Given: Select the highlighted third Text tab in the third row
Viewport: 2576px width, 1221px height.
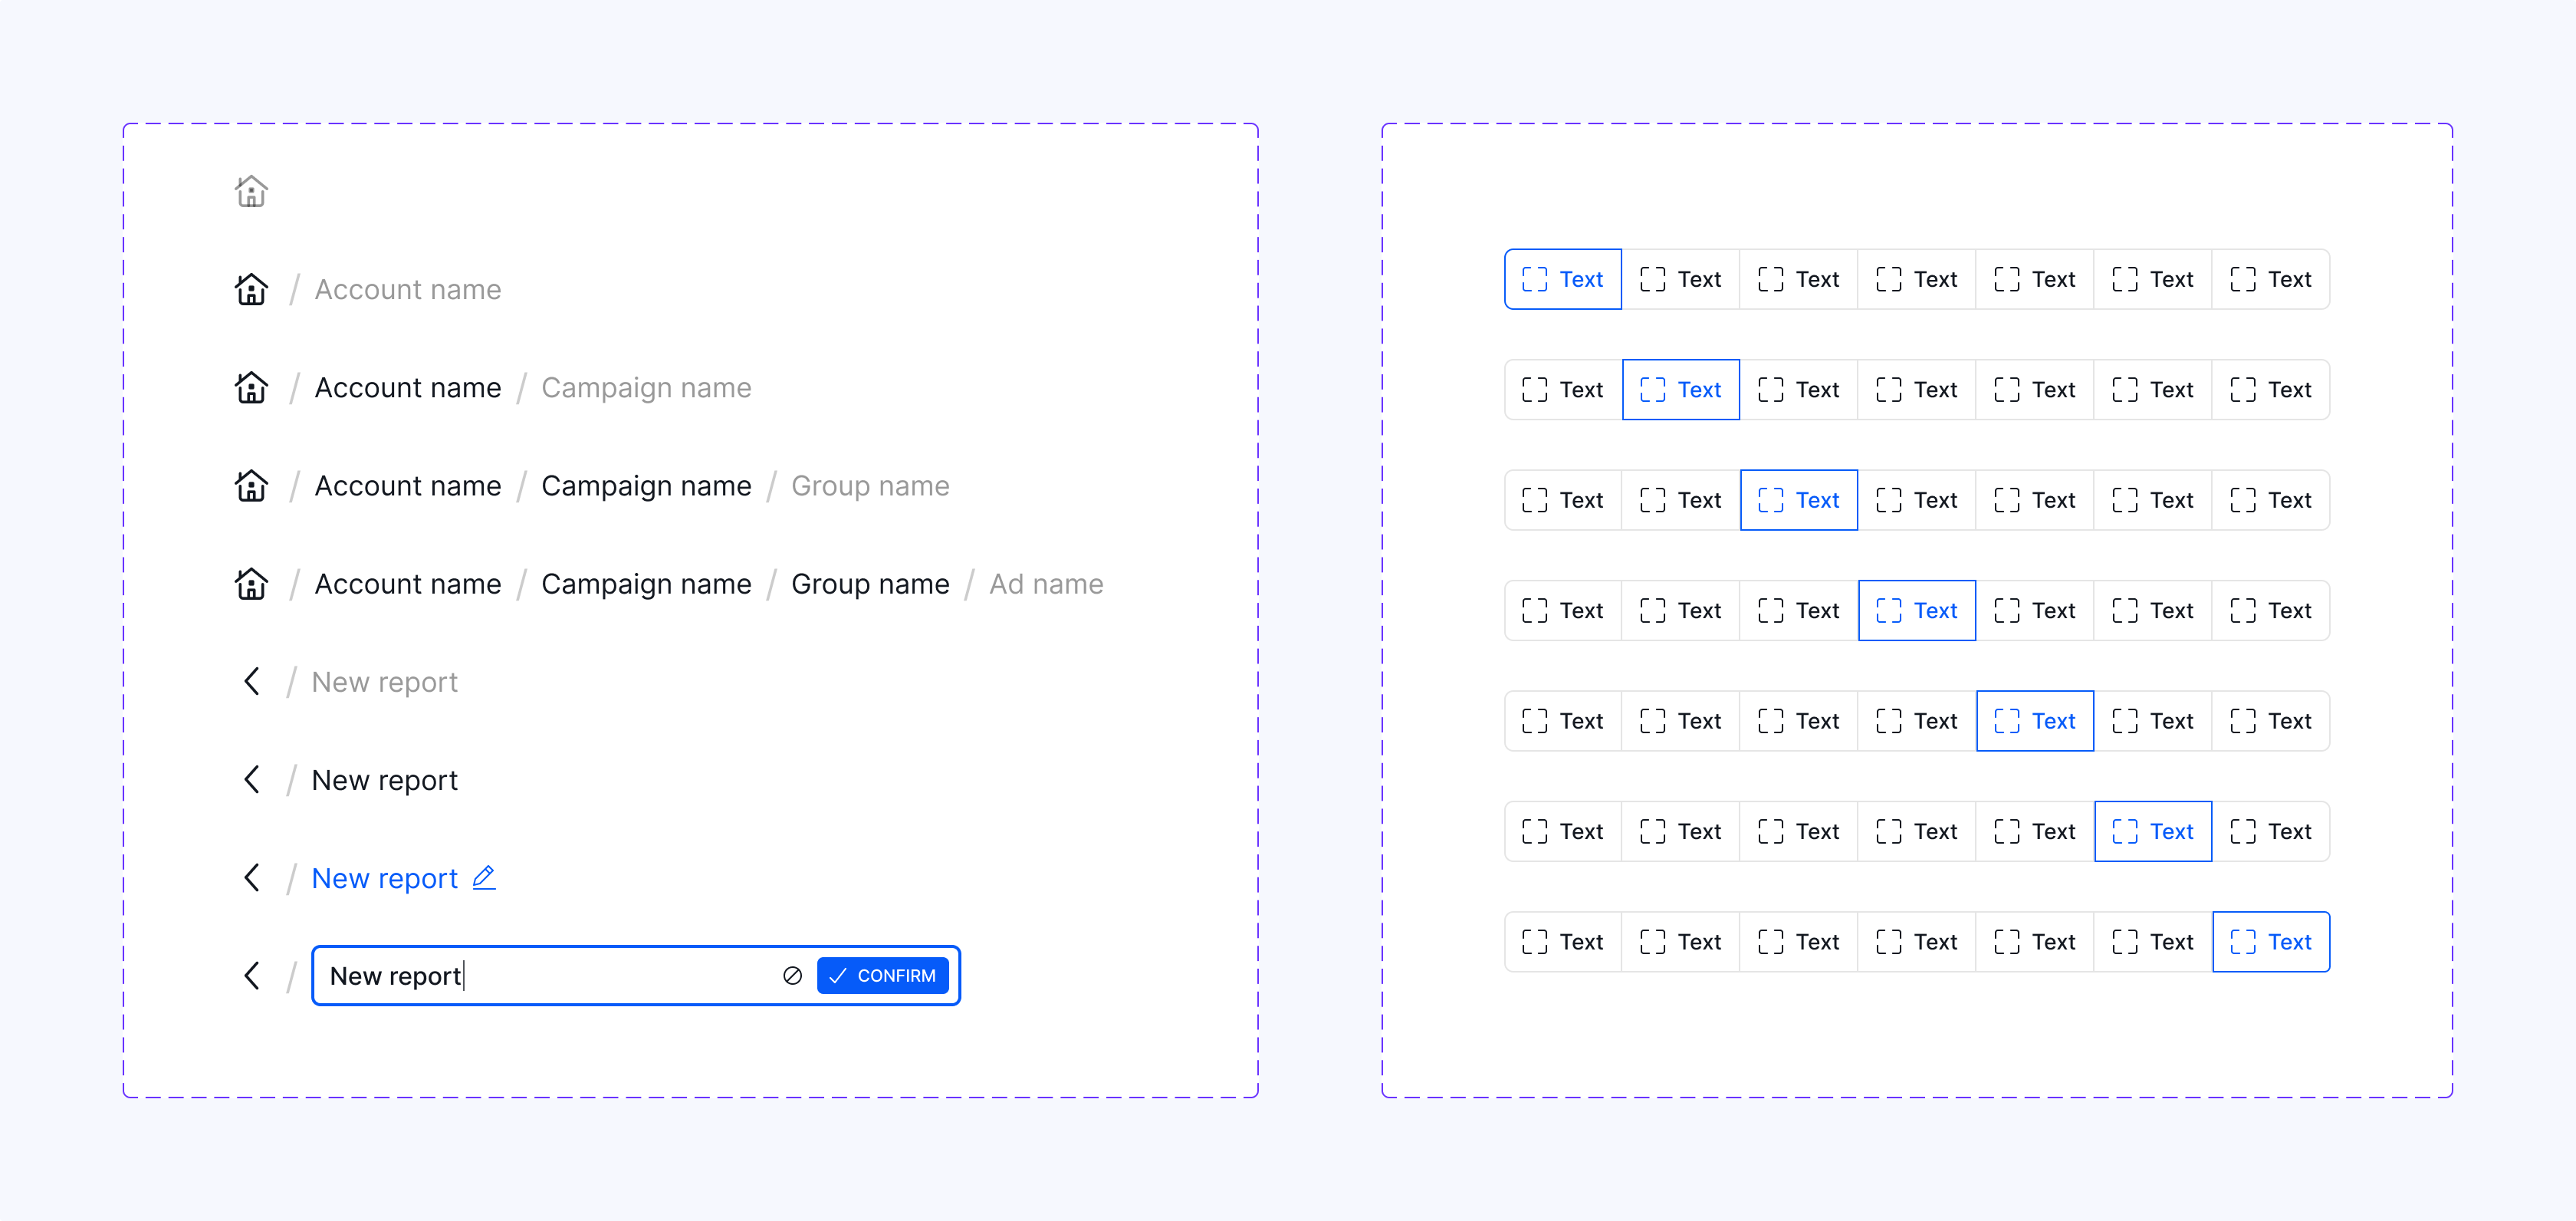Looking at the screenshot, I should point(1798,500).
